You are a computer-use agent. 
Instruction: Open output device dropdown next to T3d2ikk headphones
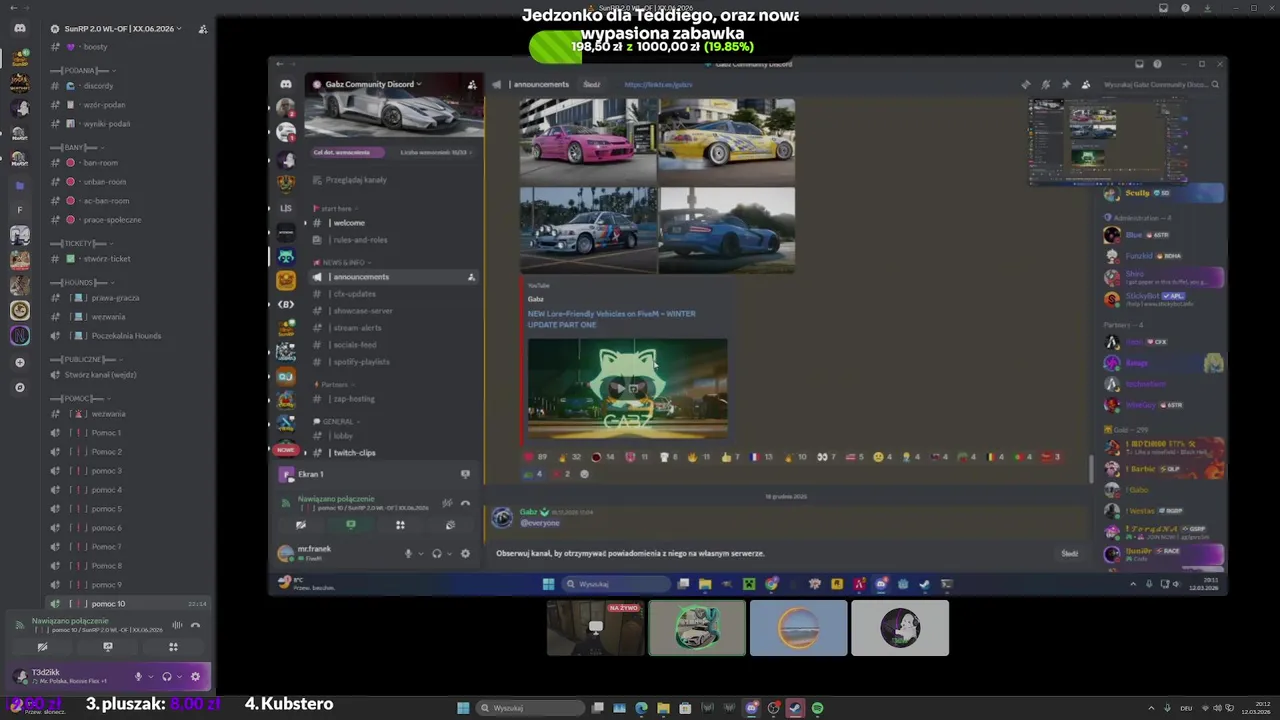click(179, 676)
